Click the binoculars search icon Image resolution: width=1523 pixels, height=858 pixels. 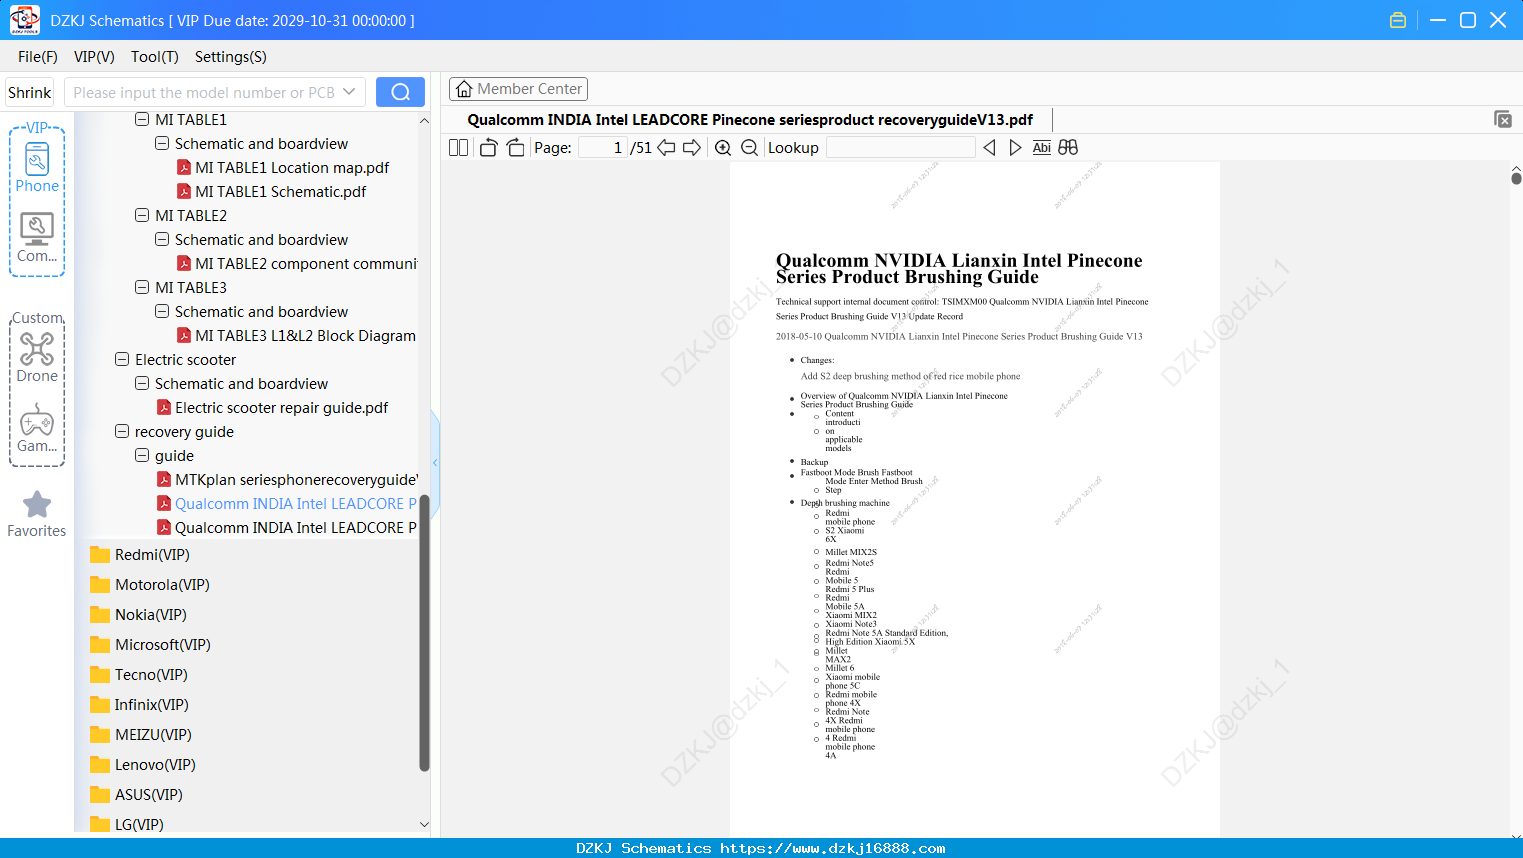1068,148
